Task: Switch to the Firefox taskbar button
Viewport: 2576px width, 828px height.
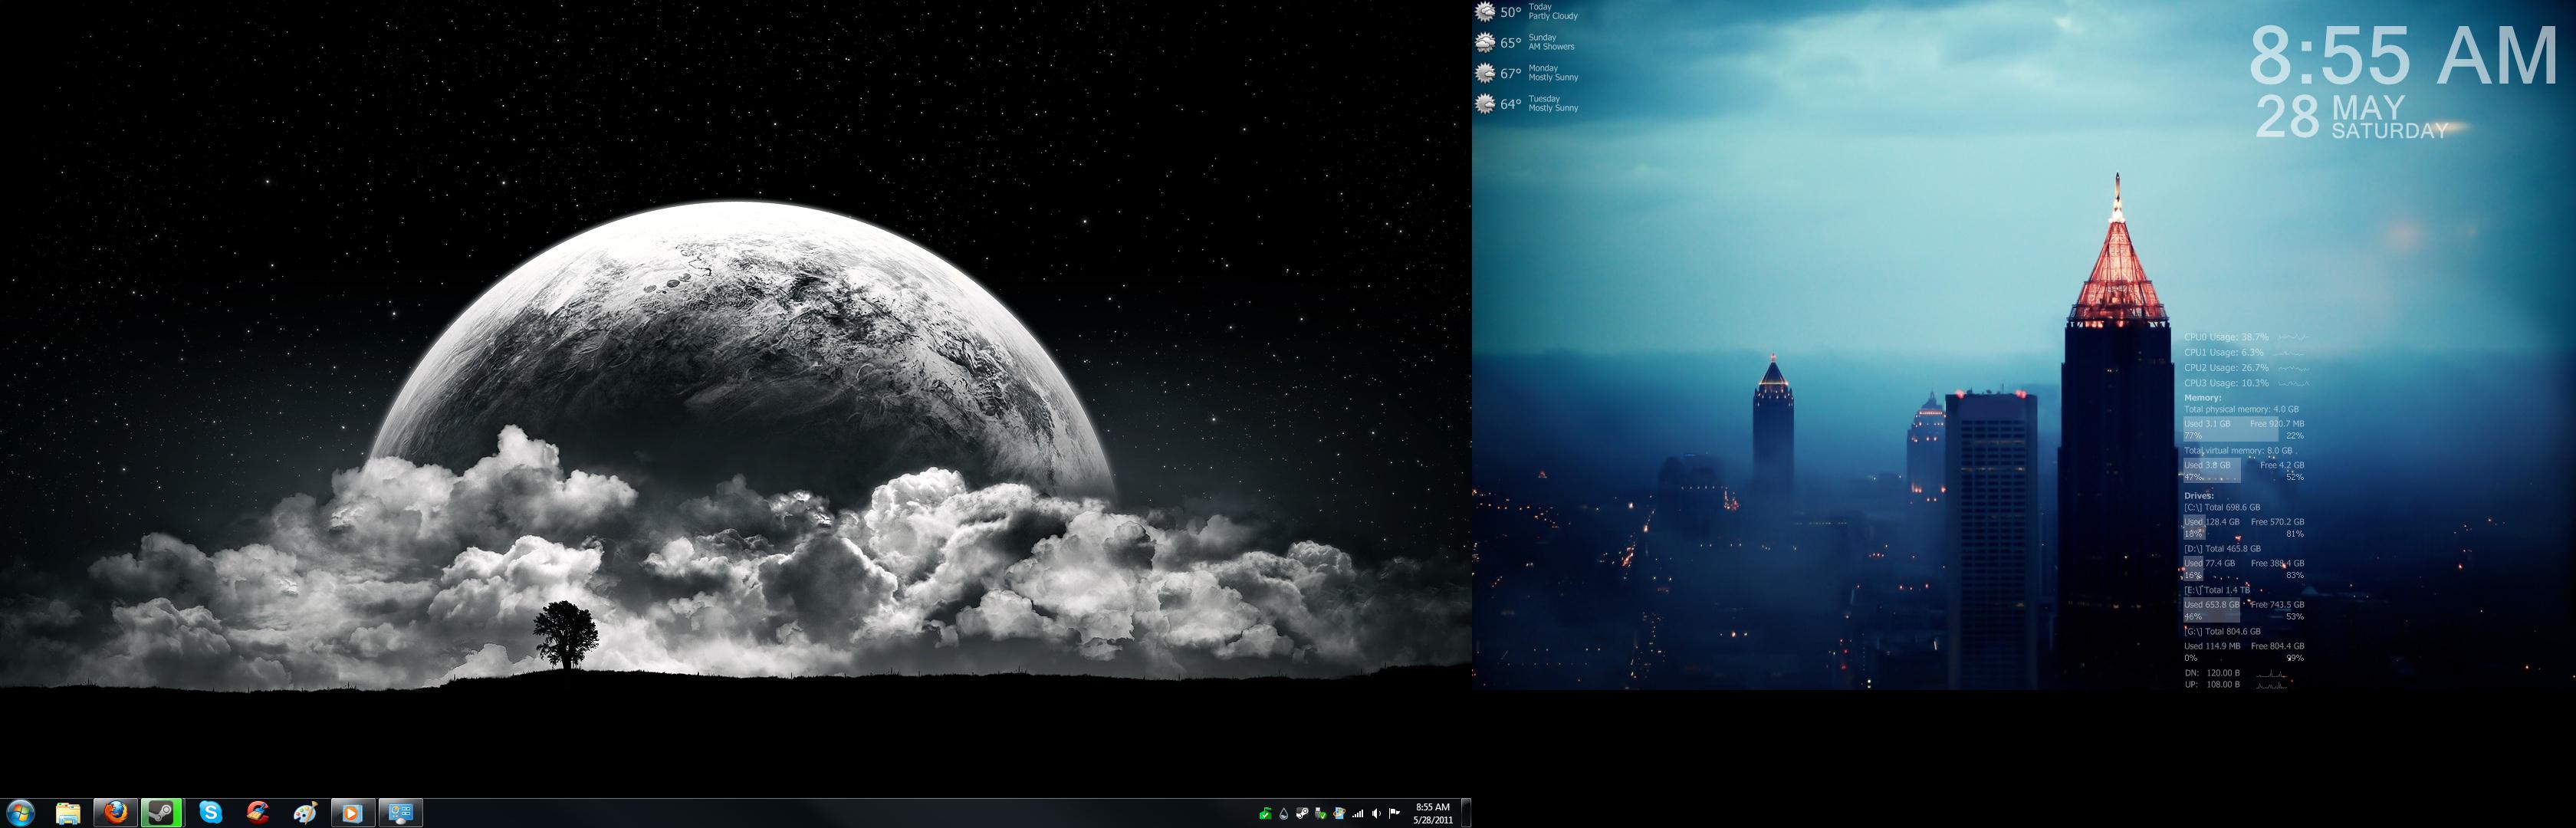Action: coord(115,813)
